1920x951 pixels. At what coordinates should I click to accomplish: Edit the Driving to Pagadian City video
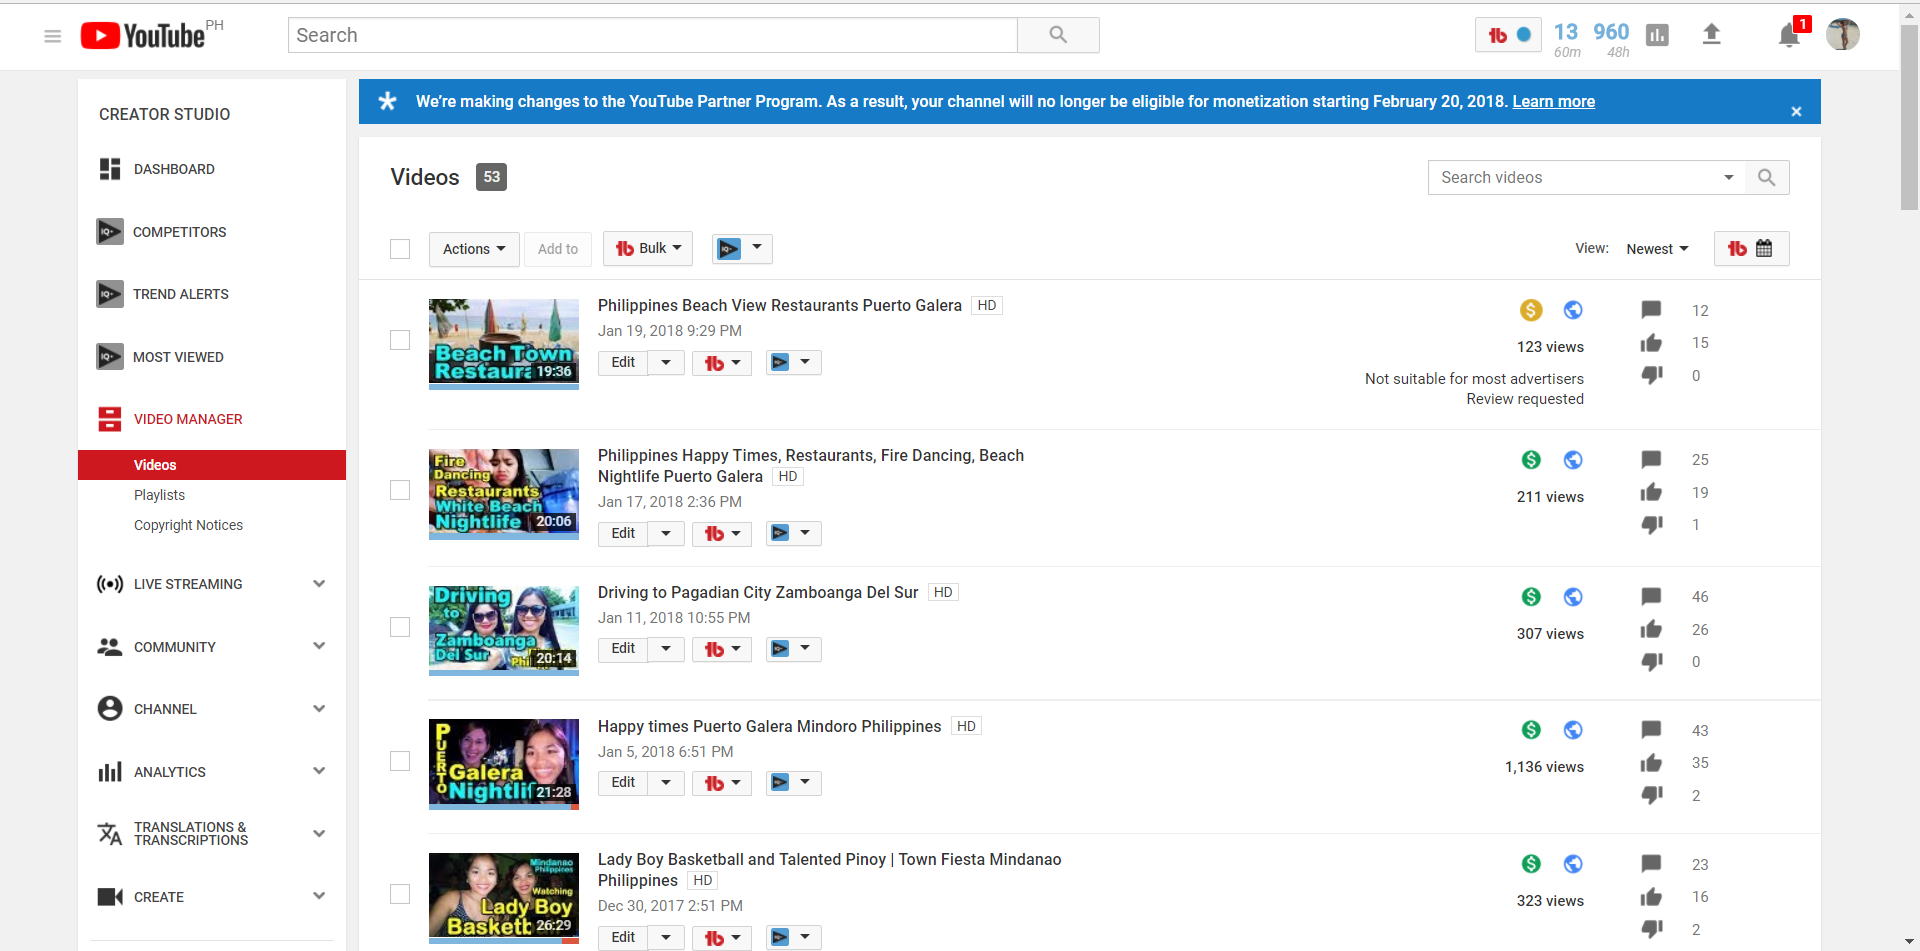coord(623,648)
